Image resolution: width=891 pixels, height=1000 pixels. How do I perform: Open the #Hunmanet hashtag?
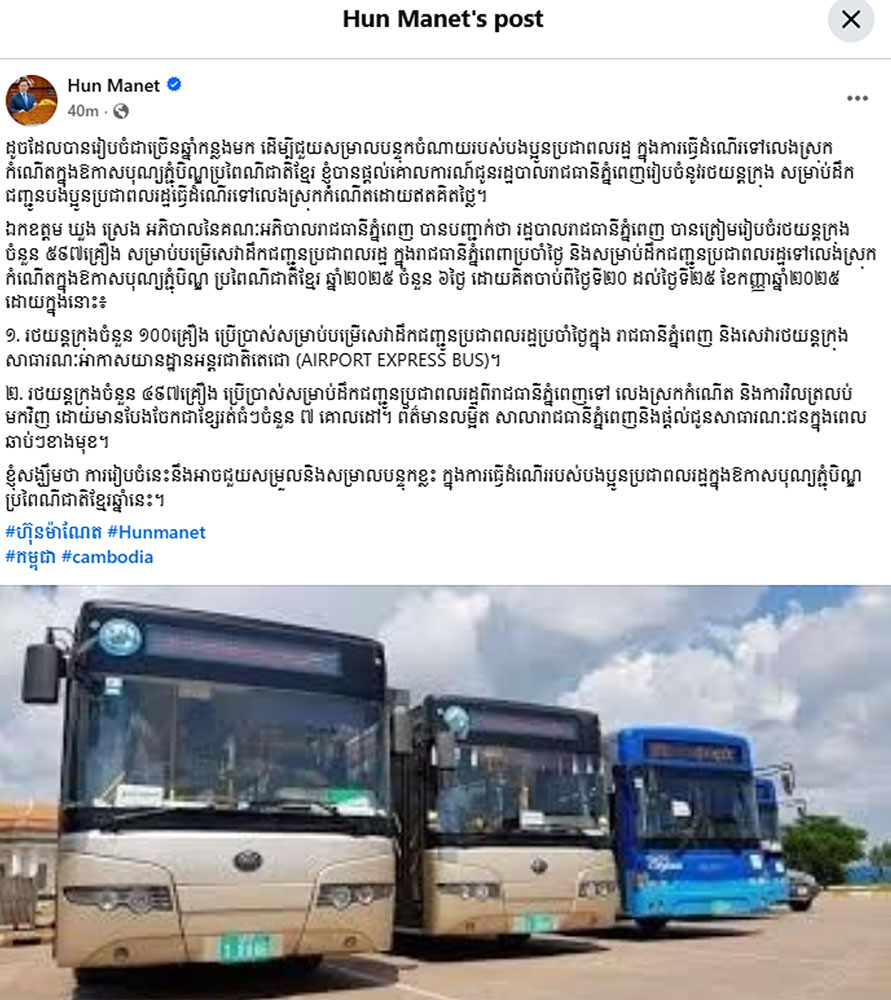[x=156, y=532]
